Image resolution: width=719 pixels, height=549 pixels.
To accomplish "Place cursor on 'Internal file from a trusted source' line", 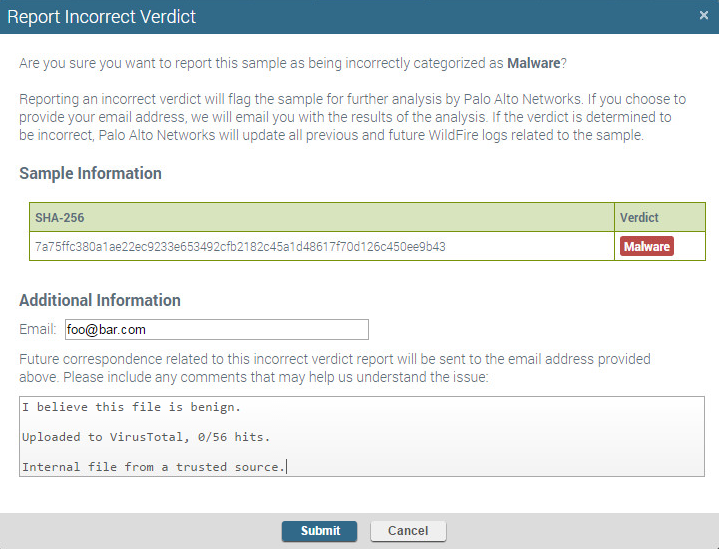I will tap(153, 467).
